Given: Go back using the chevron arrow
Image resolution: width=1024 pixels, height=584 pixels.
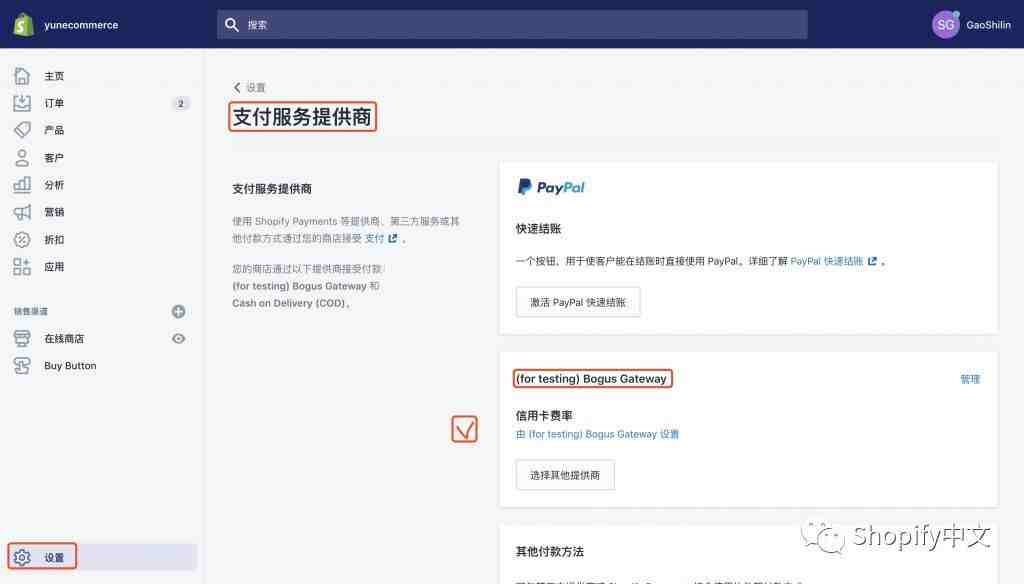Looking at the screenshot, I should point(237,88).
